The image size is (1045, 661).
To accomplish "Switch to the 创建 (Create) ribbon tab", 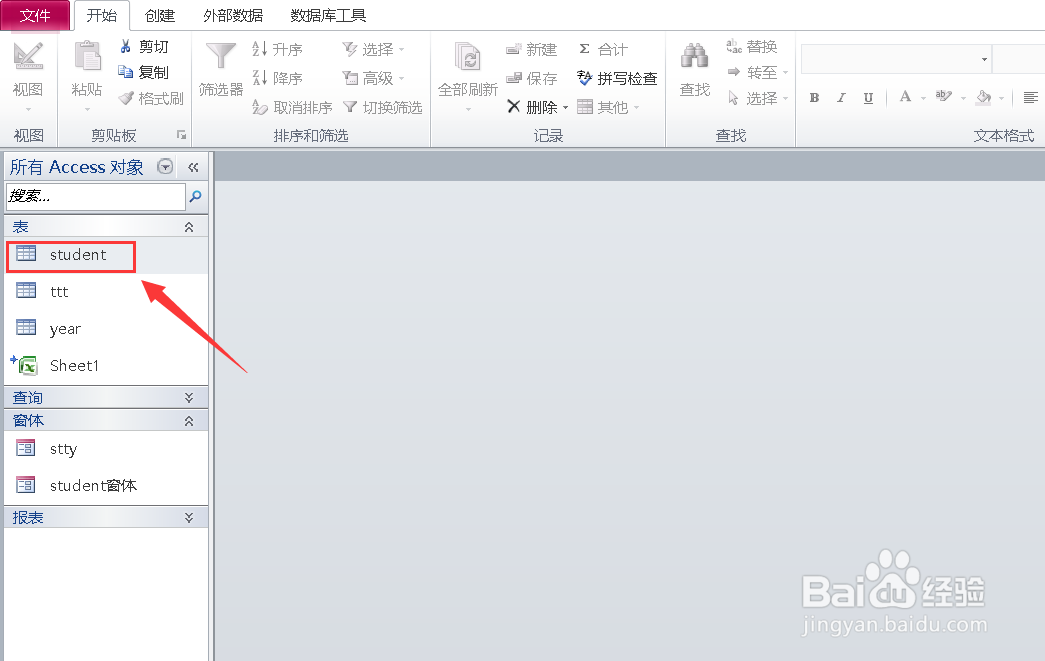I will [160, 15].
